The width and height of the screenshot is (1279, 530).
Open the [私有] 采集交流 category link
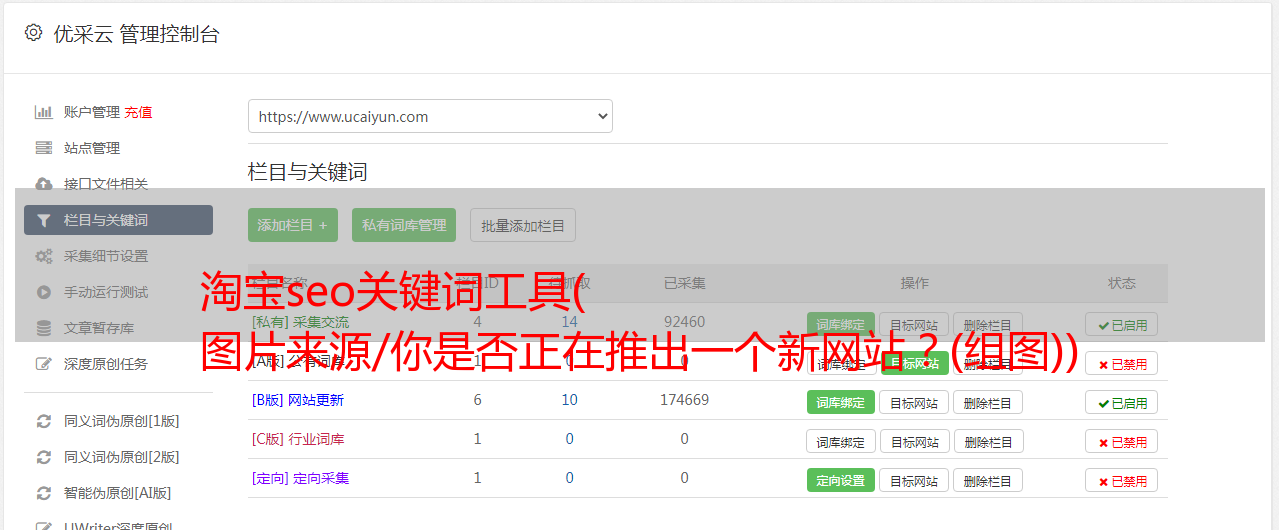[301, 322]
